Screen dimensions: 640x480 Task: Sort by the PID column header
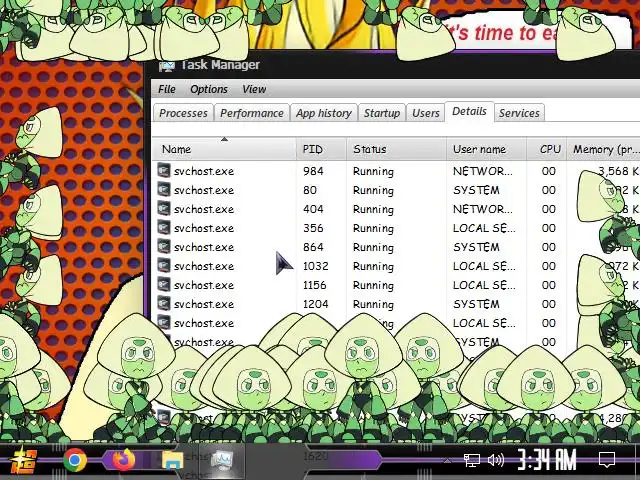pos(322,149)
